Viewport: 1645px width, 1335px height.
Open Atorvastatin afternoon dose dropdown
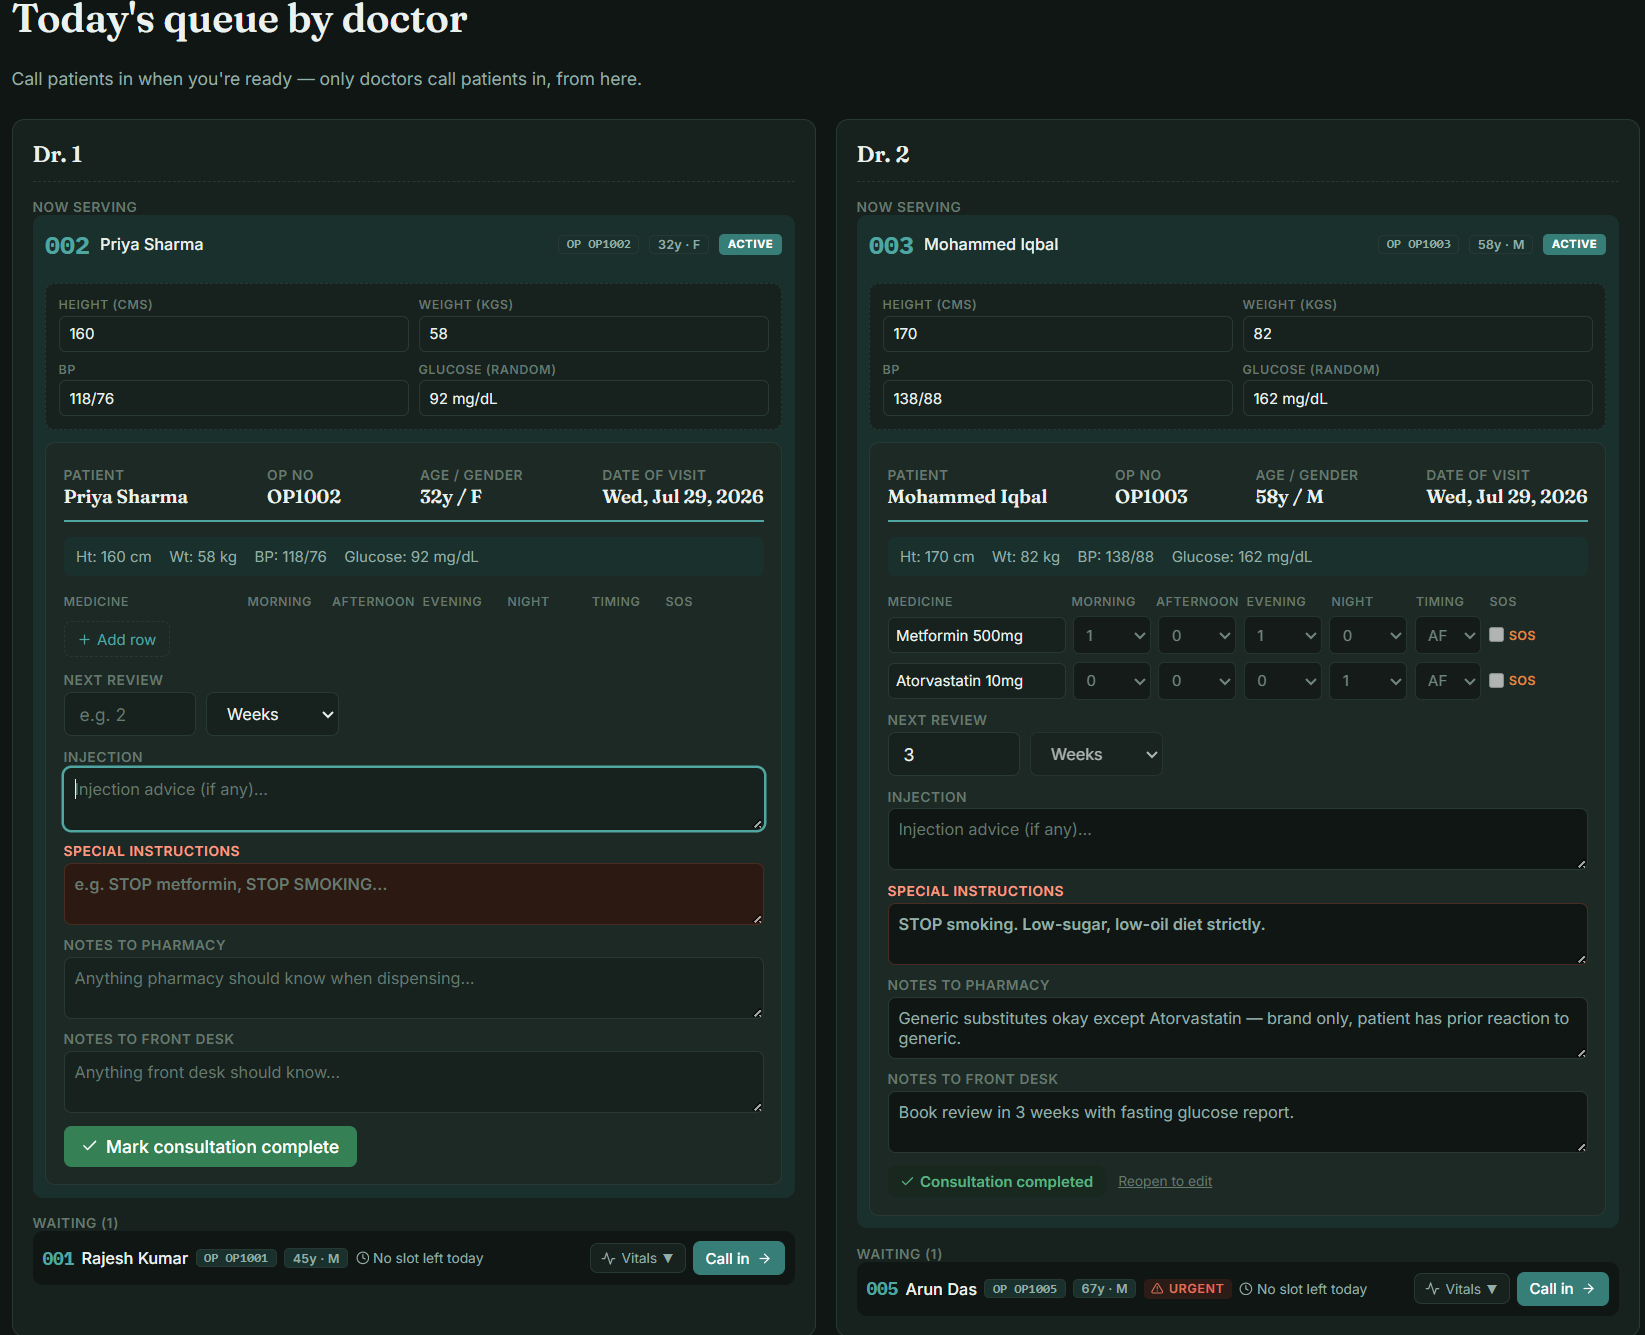[1197, 681]
